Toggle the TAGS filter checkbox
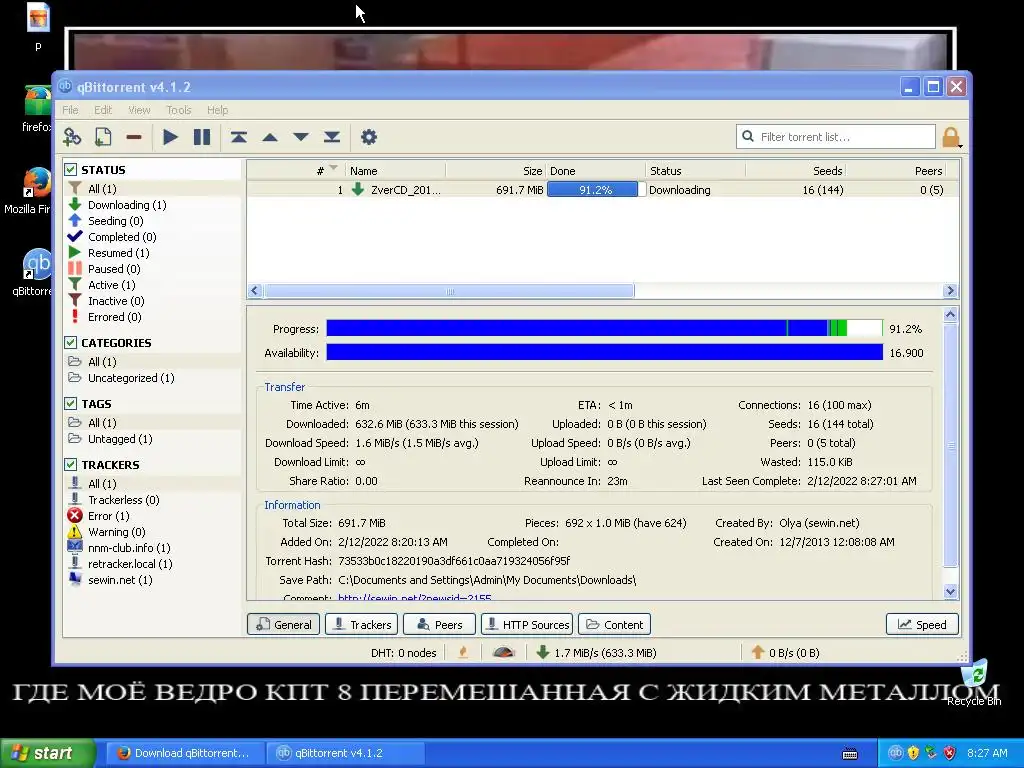 [x=71, y=404]
